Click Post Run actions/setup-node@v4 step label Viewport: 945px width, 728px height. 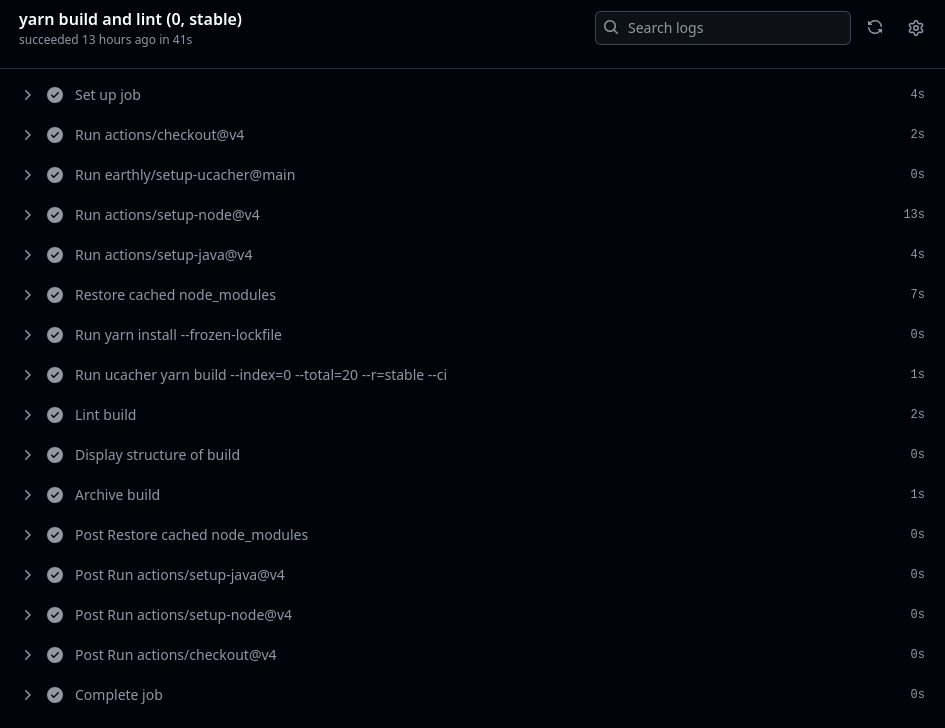(183, 615)
